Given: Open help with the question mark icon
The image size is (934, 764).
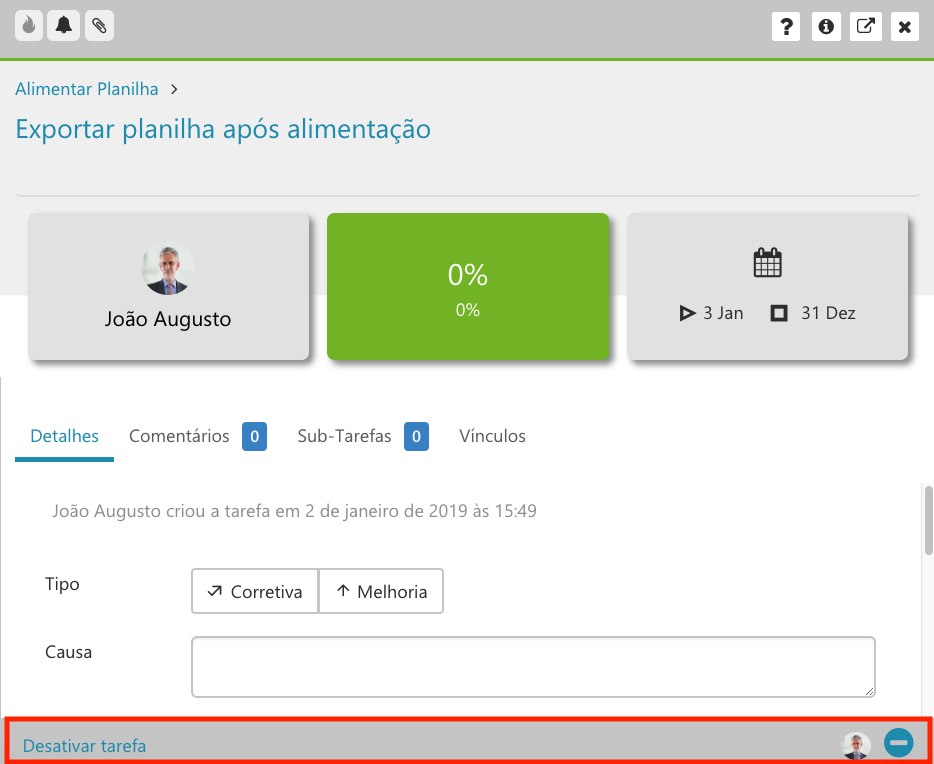Looking at the screenshot, I should [x=786, y=27].
